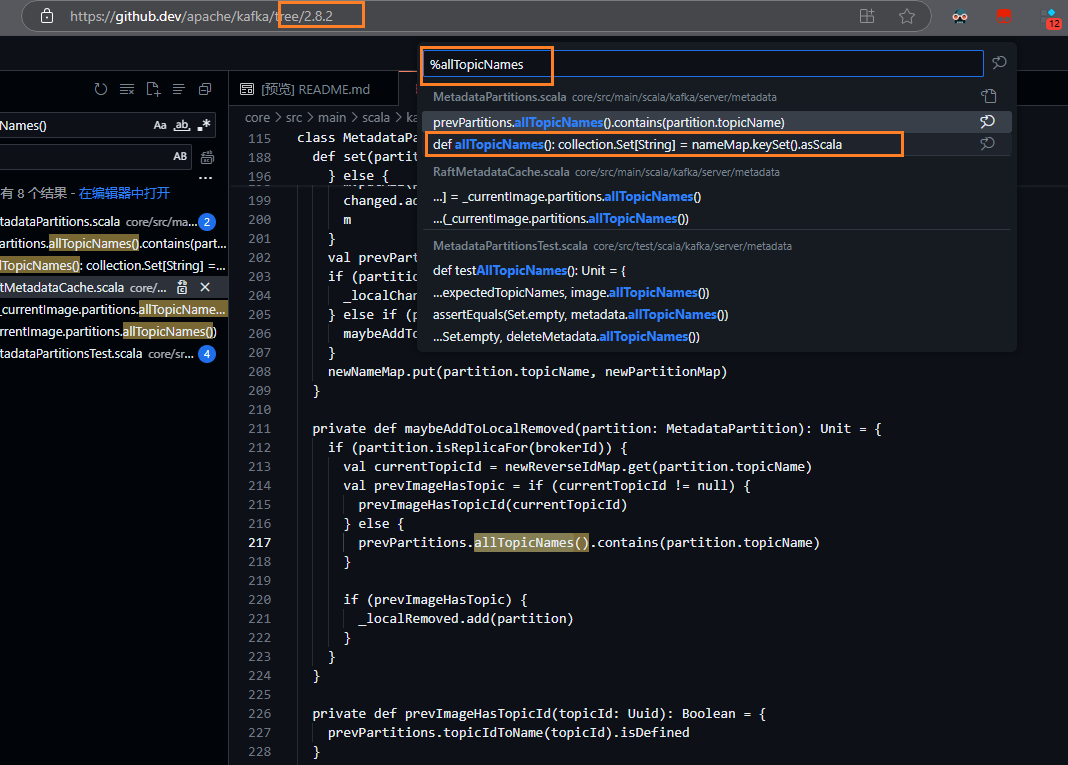Open sidebar result 'rrentImage.partitions.allTopicNames())'
The height and width of the screenshot is (765, 1068).
(114, 332)
